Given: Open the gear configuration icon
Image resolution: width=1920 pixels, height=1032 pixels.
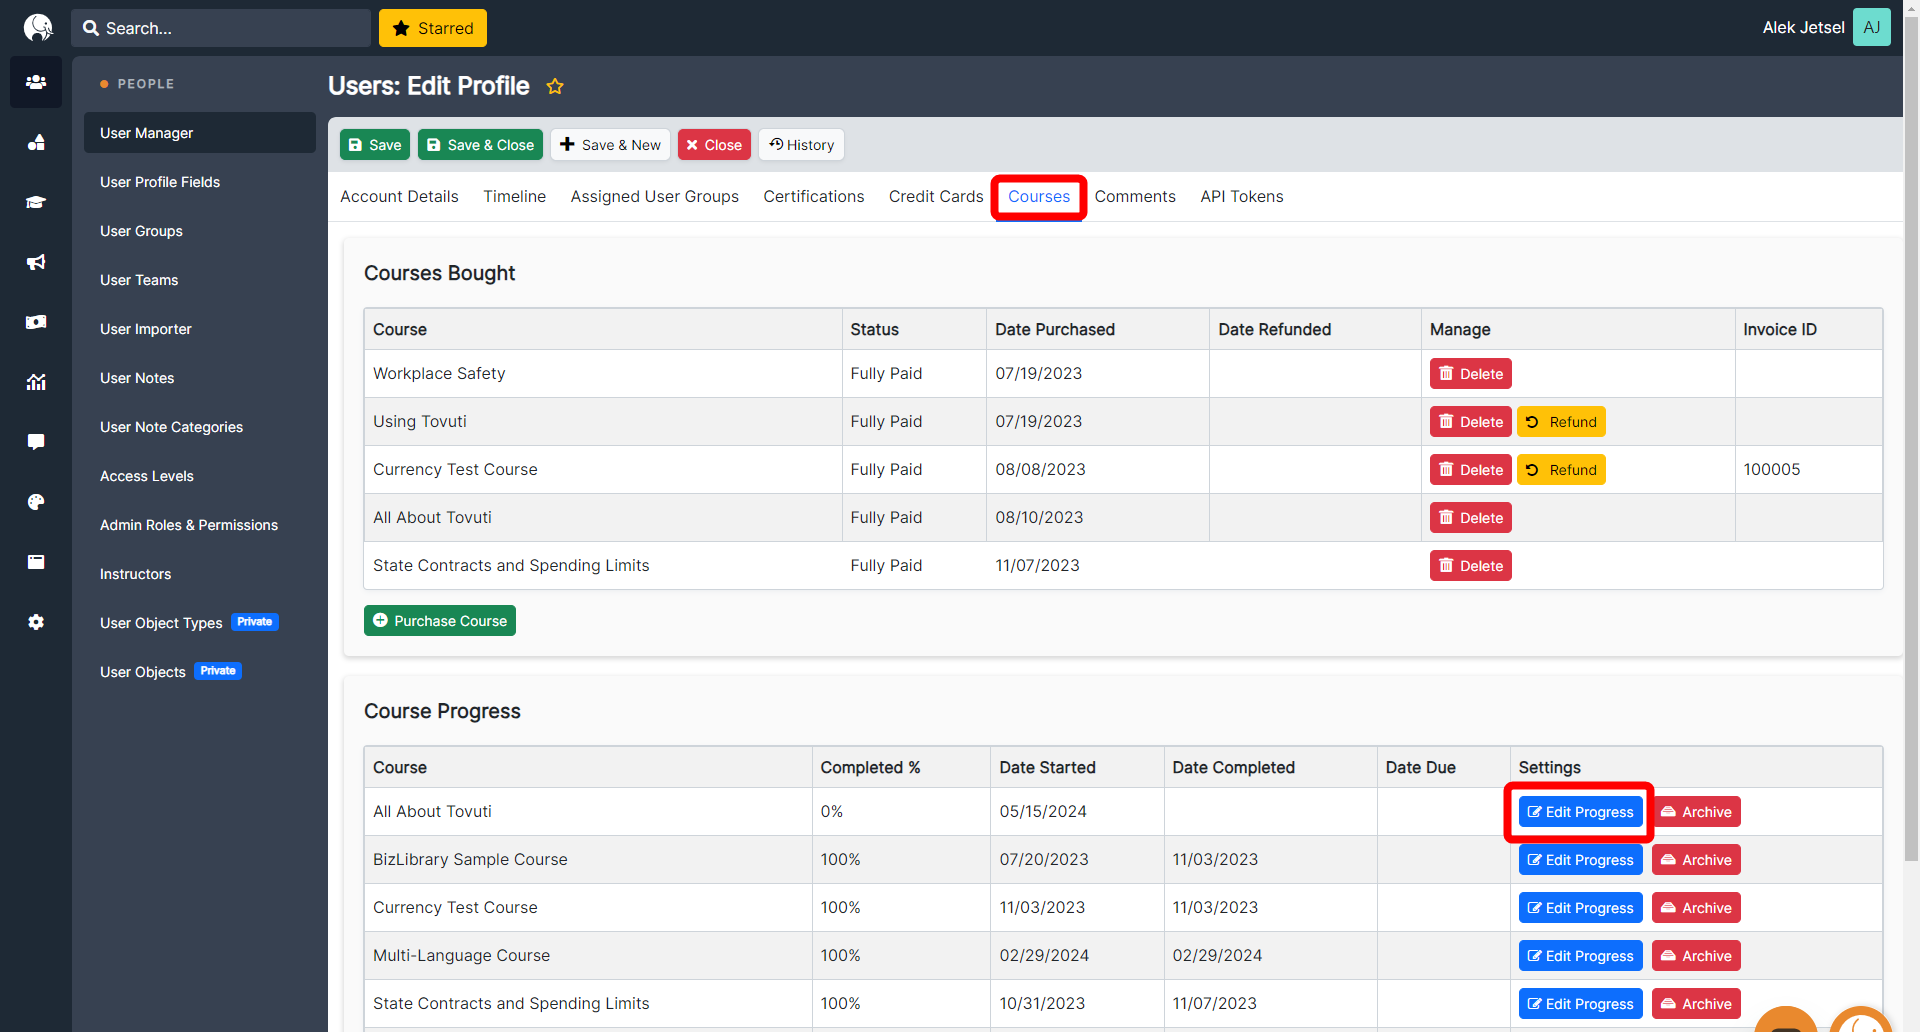Looking at the screenshot, I should (x=36, y=622).
